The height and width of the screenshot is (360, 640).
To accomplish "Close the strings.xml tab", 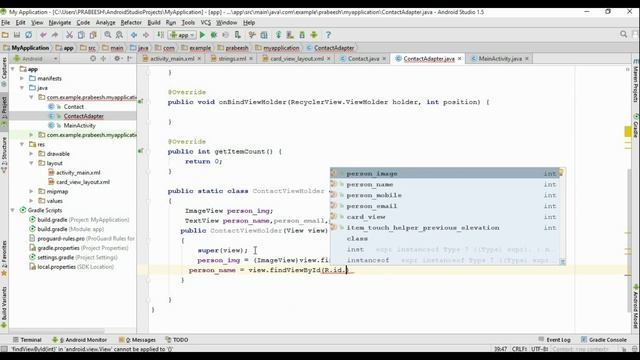I will tap(251, 59).
